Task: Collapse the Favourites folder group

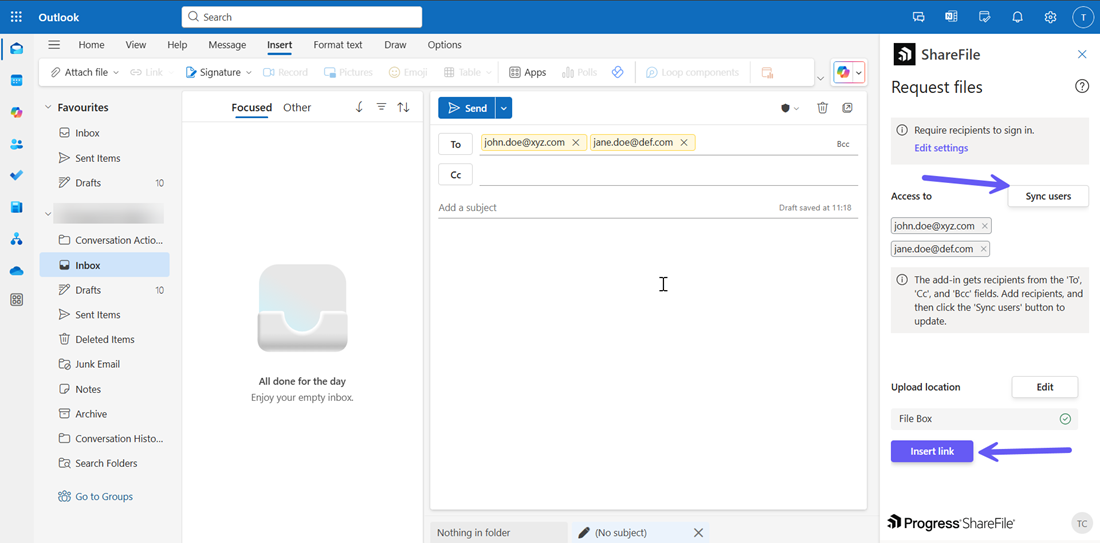Action: tap(47, 107)
